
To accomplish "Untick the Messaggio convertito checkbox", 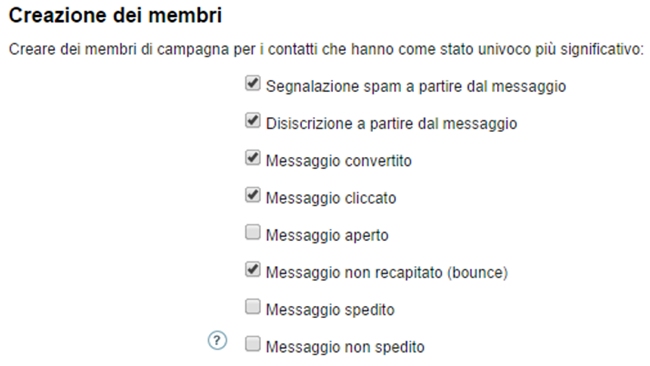I will pos(252,158).
